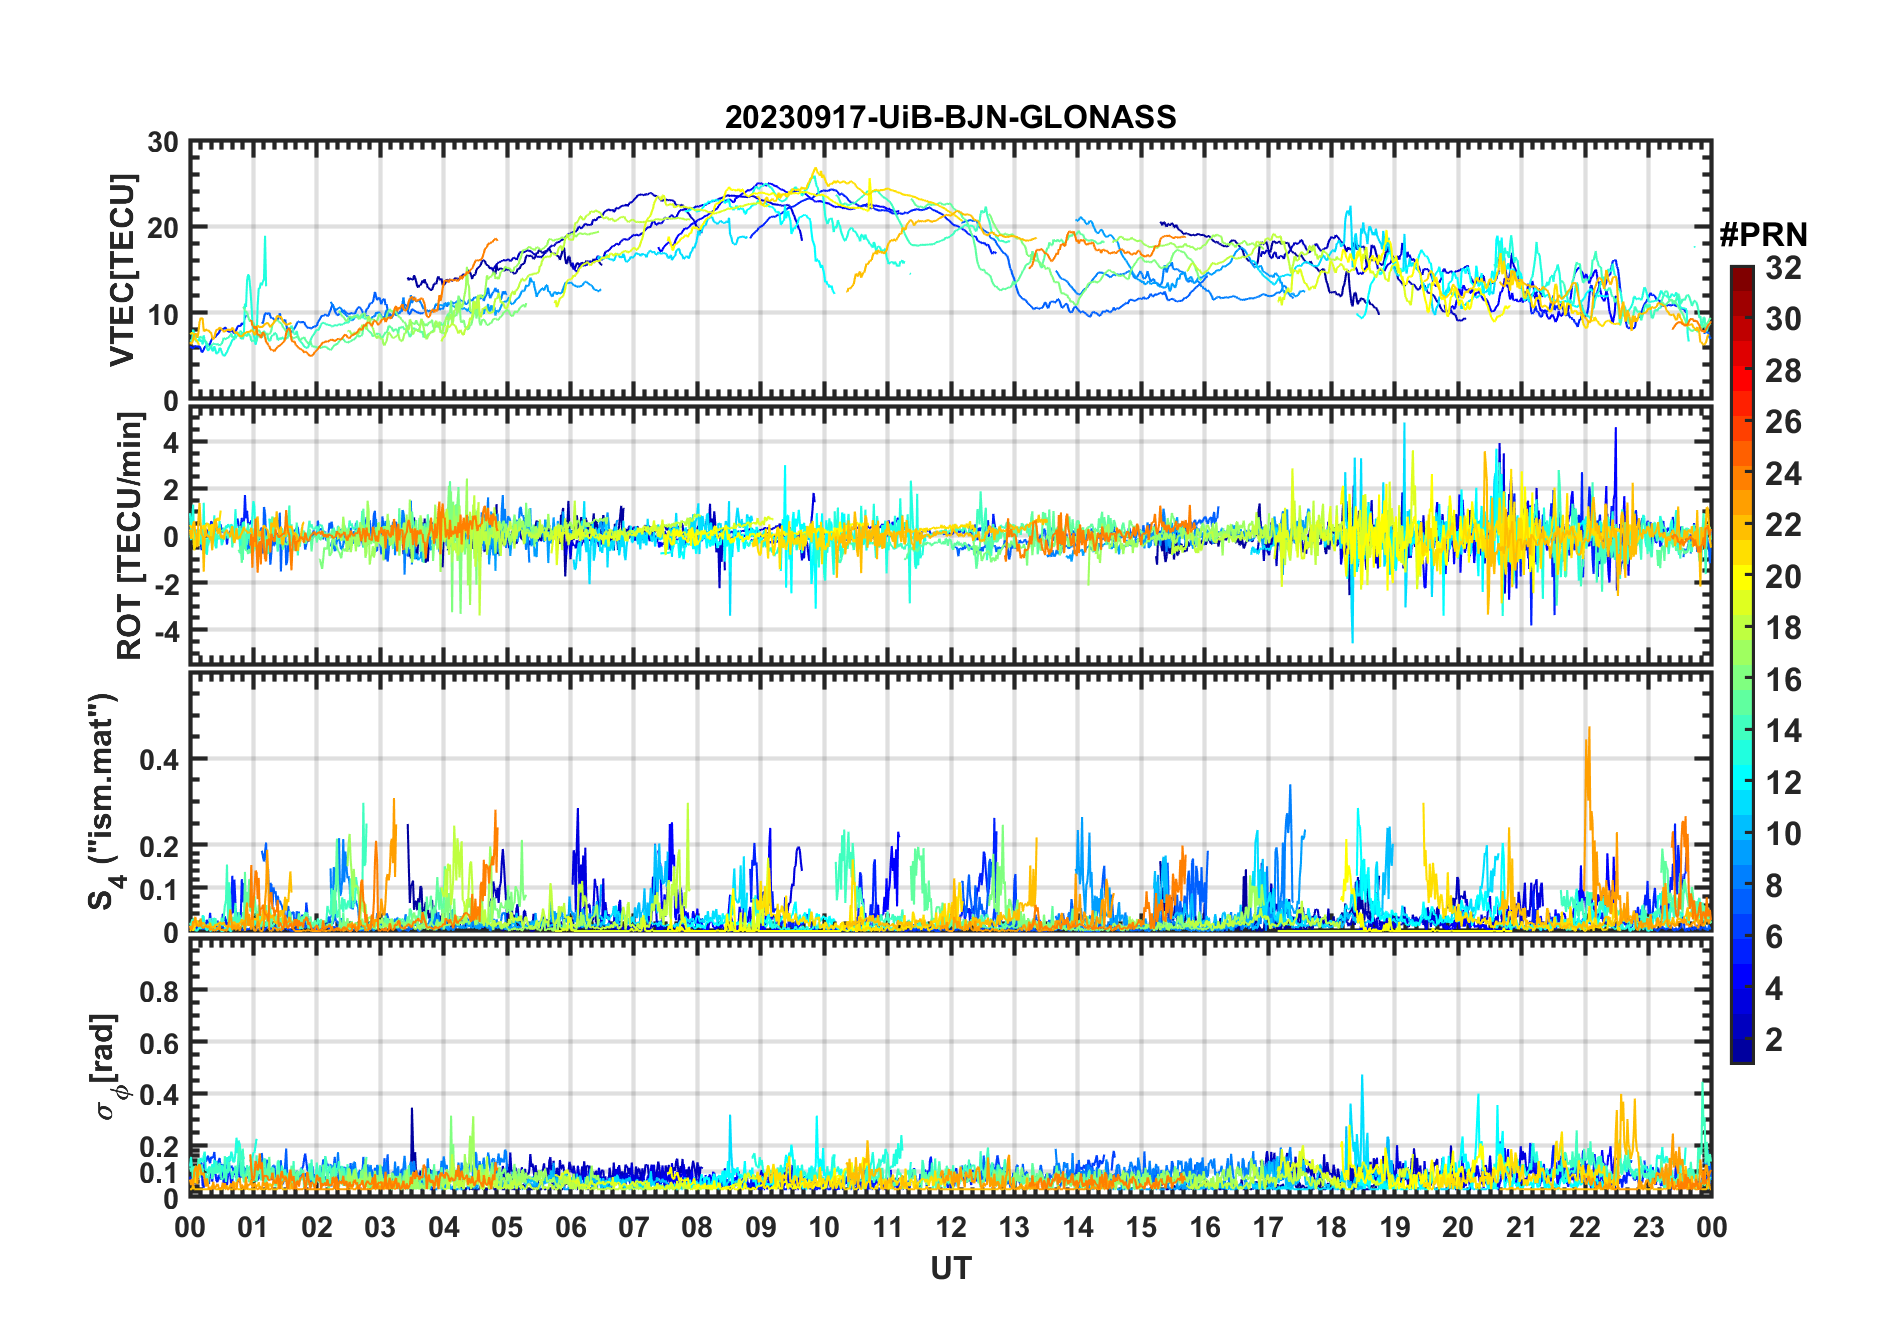Click hour 11 on the UT axis

click(x=888, y=1227)
